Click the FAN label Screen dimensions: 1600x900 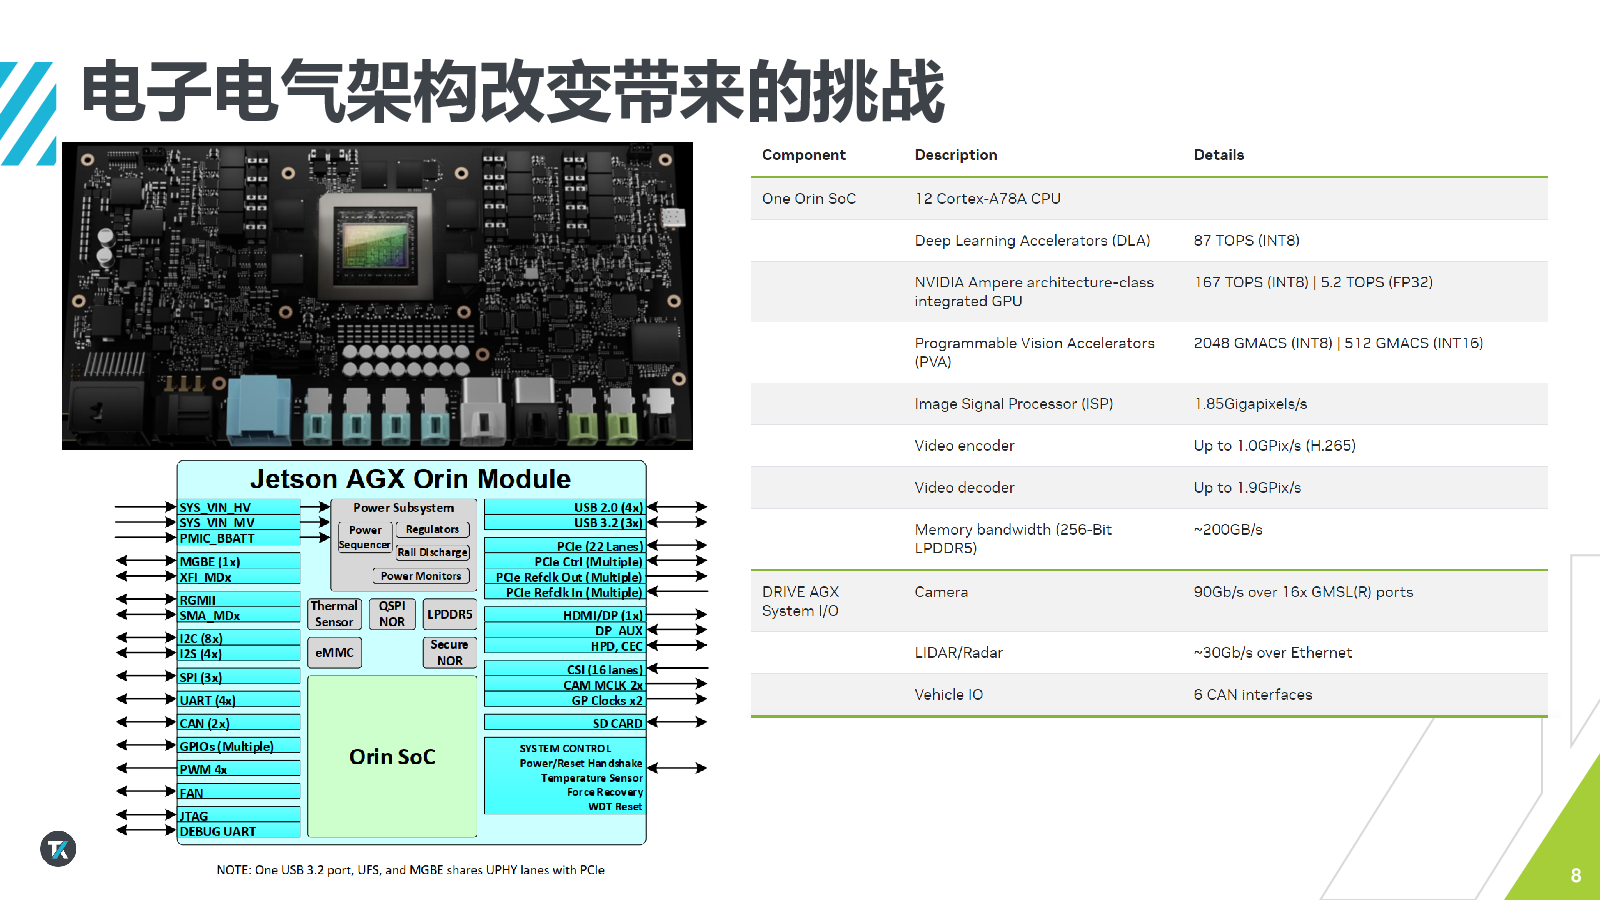[x=192, y=793]
